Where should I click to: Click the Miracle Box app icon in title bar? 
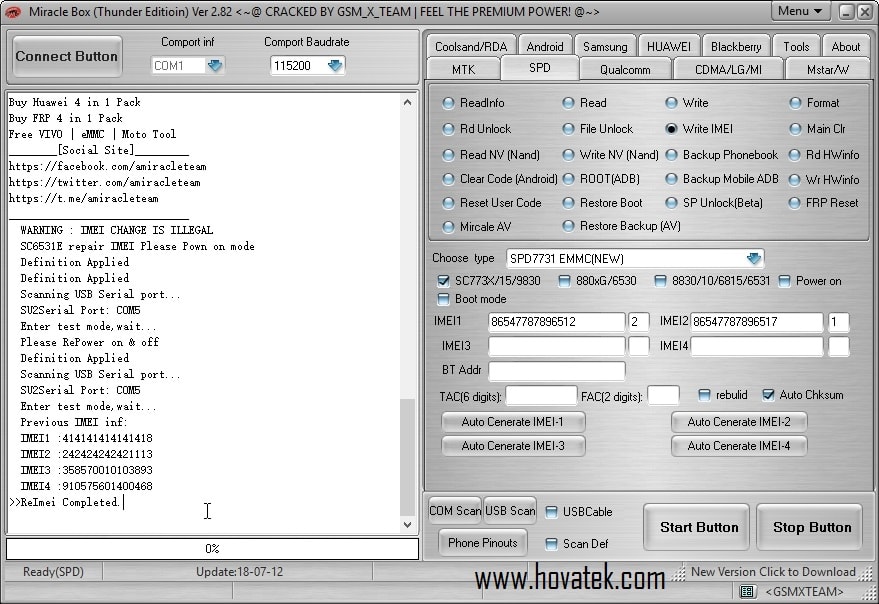12,11
